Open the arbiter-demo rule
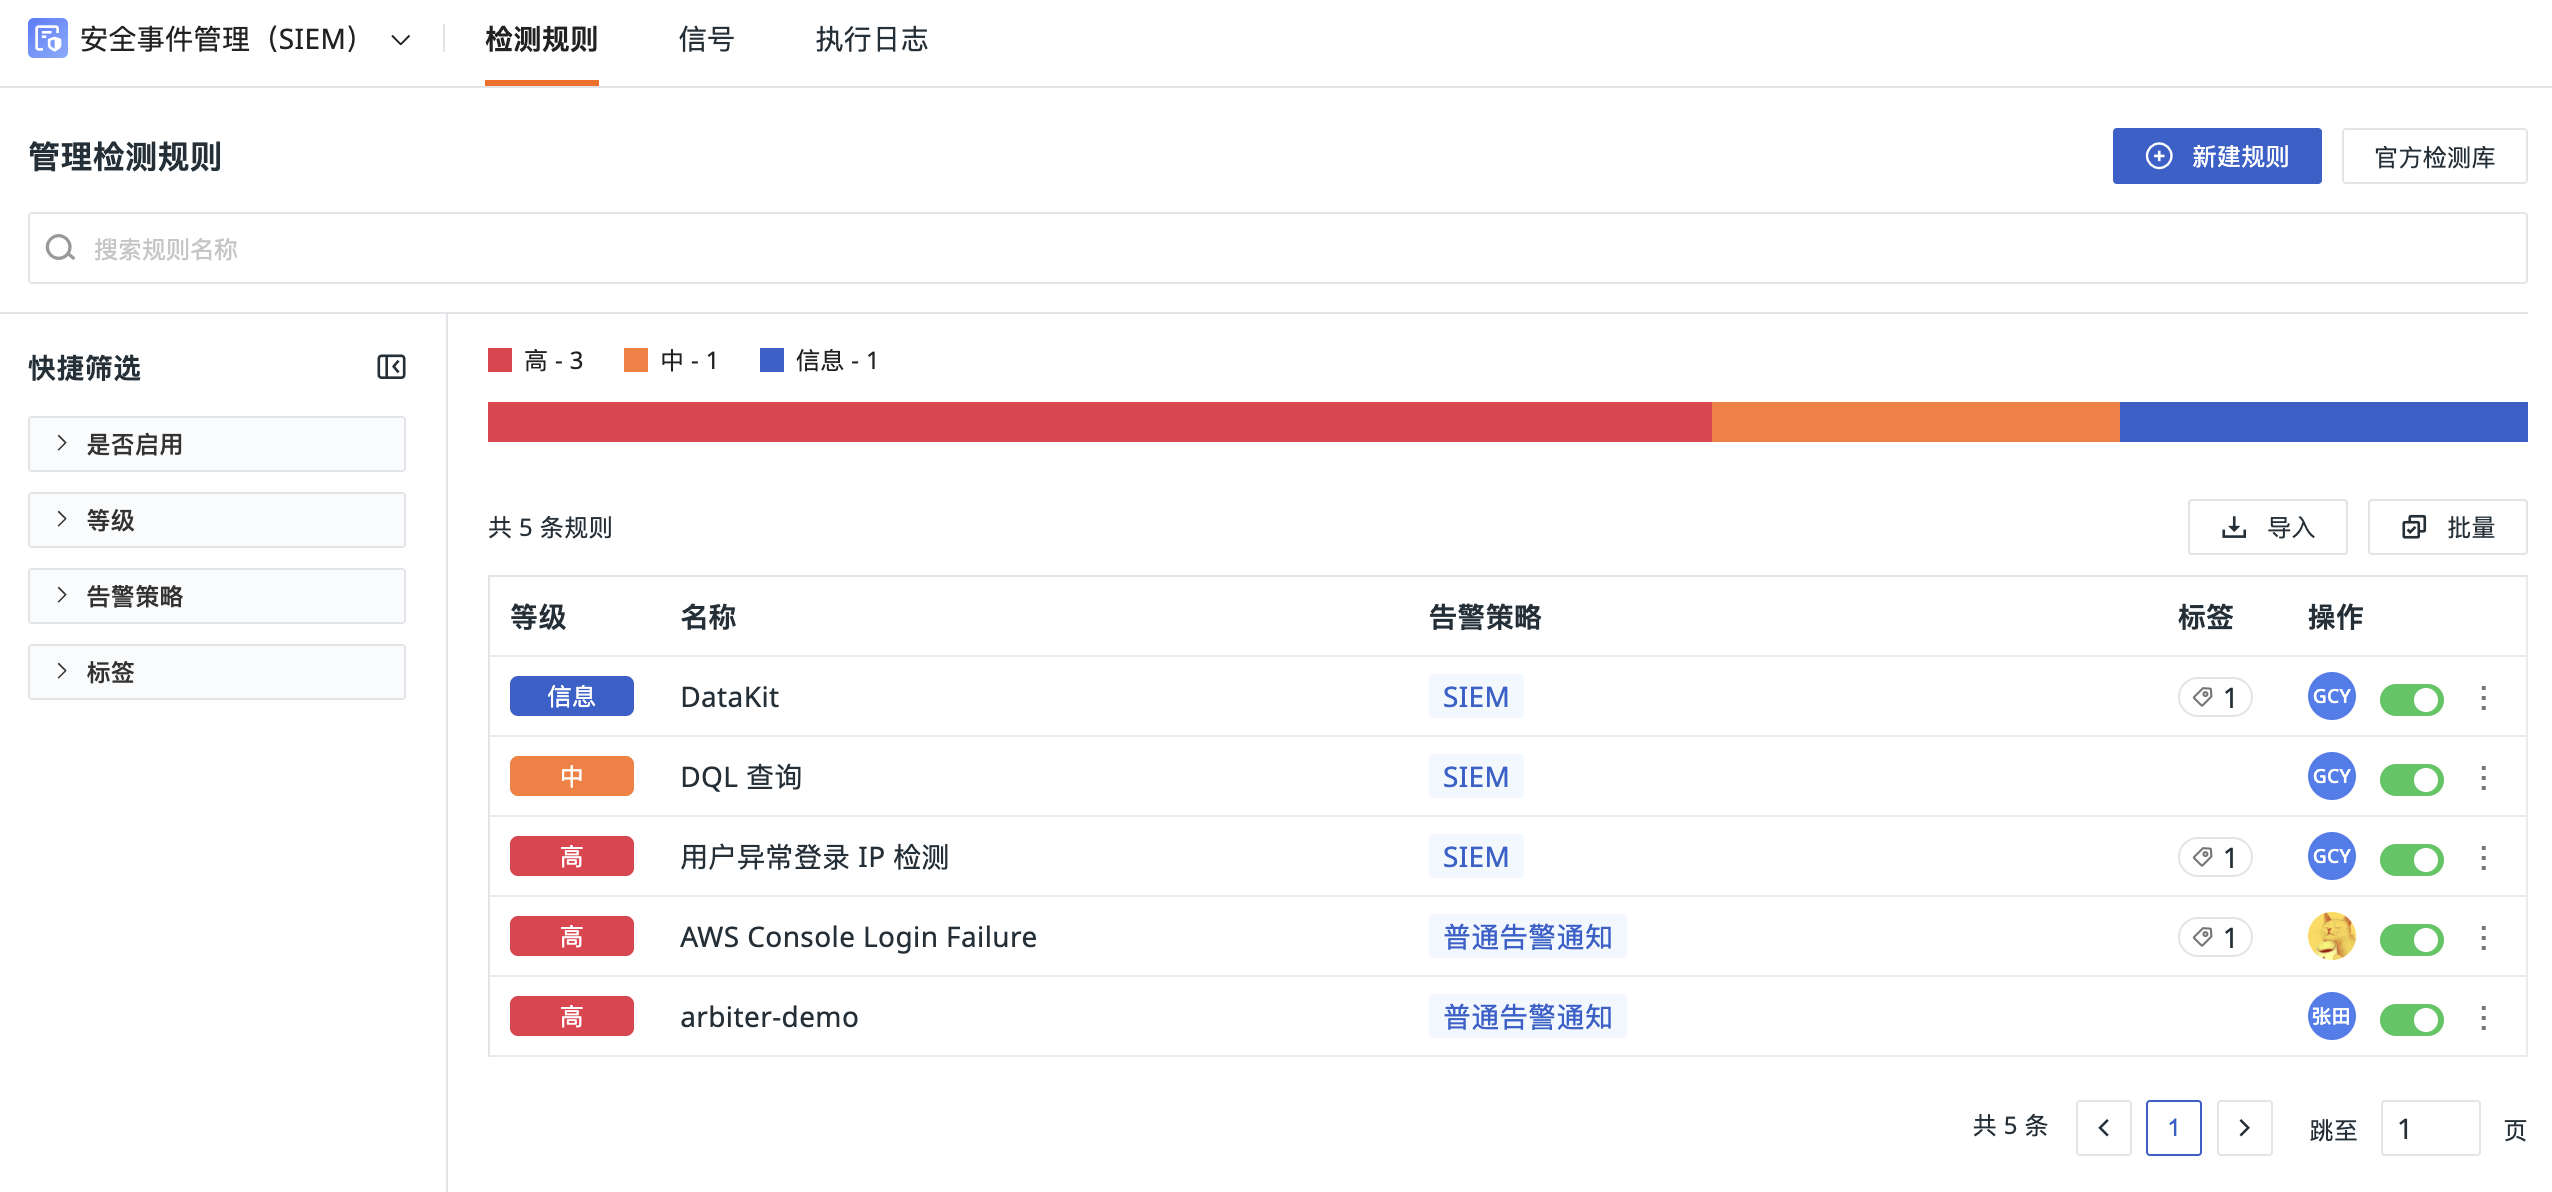Image resolution: width=2552 pixels, height=1192 pixels. [x=769, y=1017]
